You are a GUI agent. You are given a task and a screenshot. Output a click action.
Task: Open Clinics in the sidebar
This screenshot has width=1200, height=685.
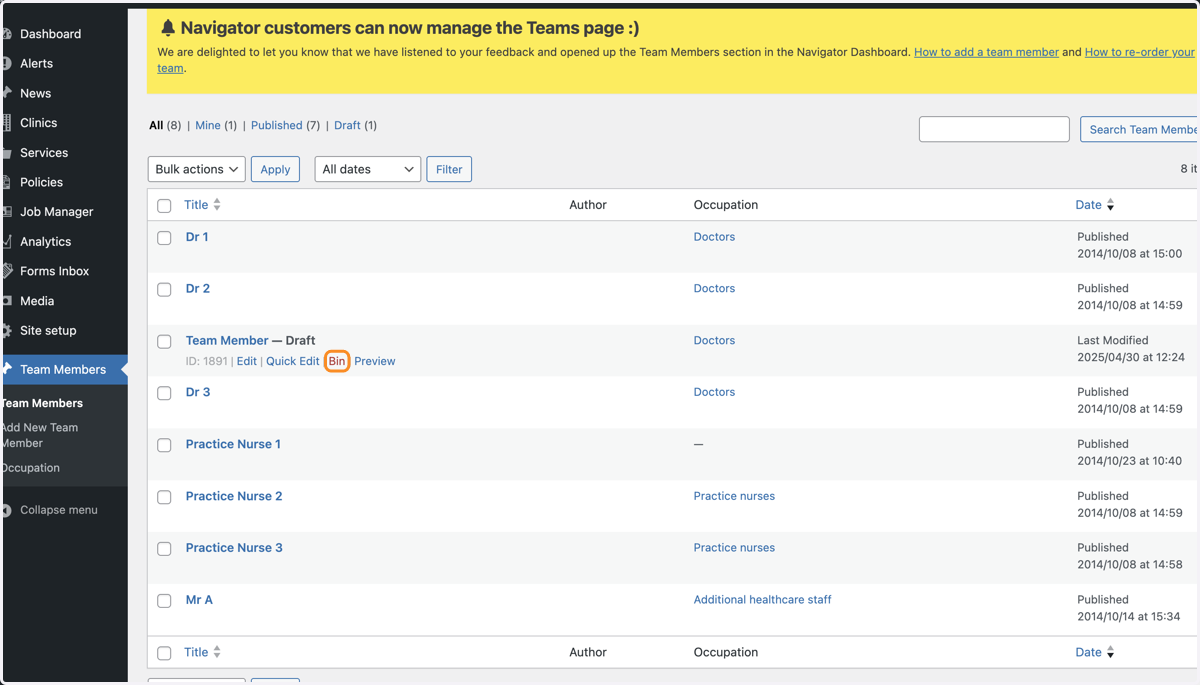click(x=39, y=123)
